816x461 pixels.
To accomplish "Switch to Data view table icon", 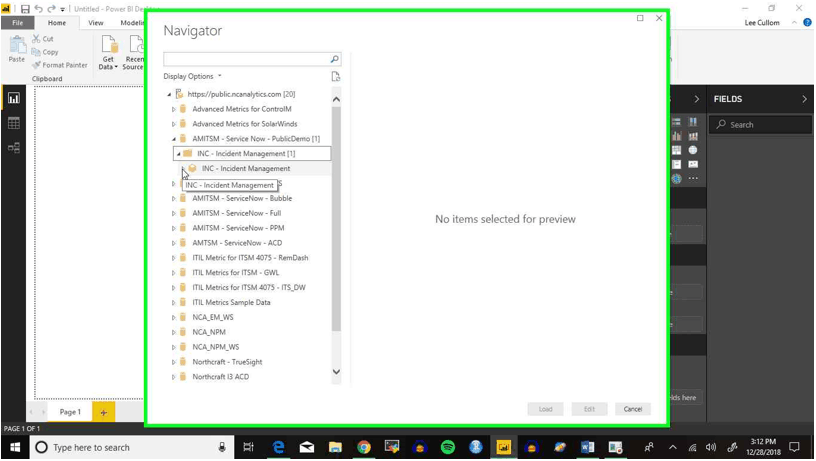I will (14, 123).
